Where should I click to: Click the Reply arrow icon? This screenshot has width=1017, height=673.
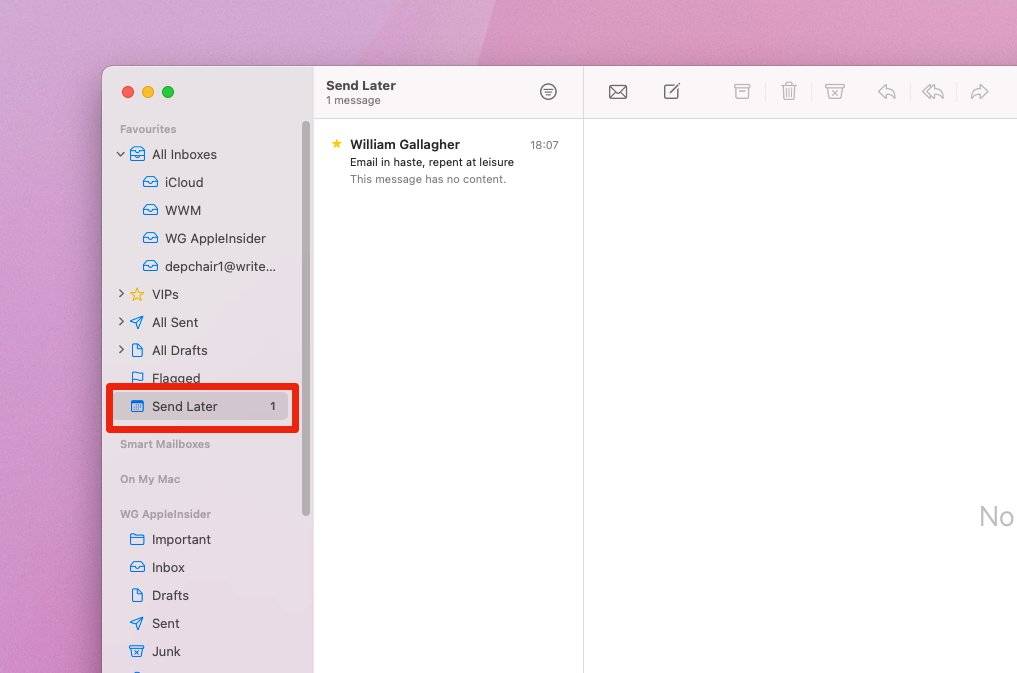(886, 92)
